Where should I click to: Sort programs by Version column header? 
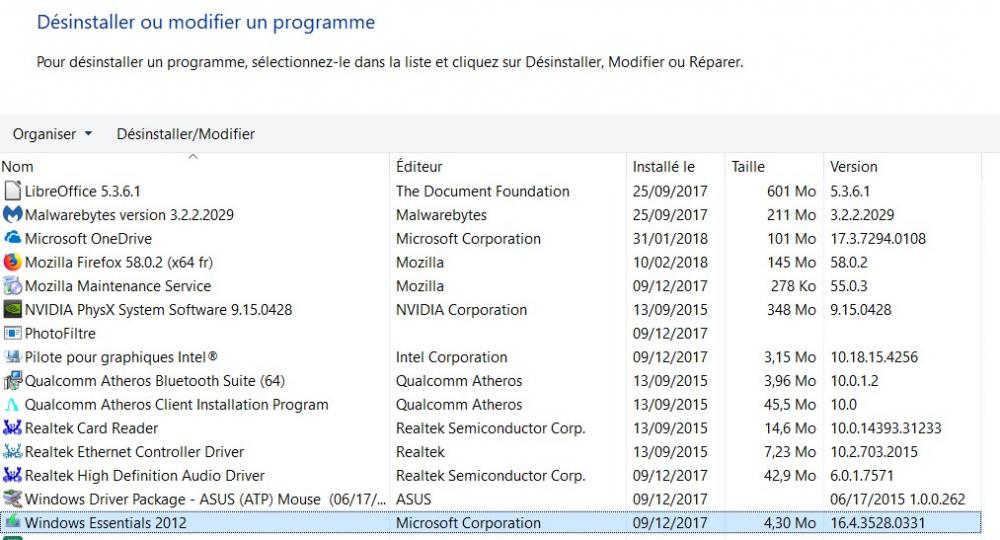(854, 167)
